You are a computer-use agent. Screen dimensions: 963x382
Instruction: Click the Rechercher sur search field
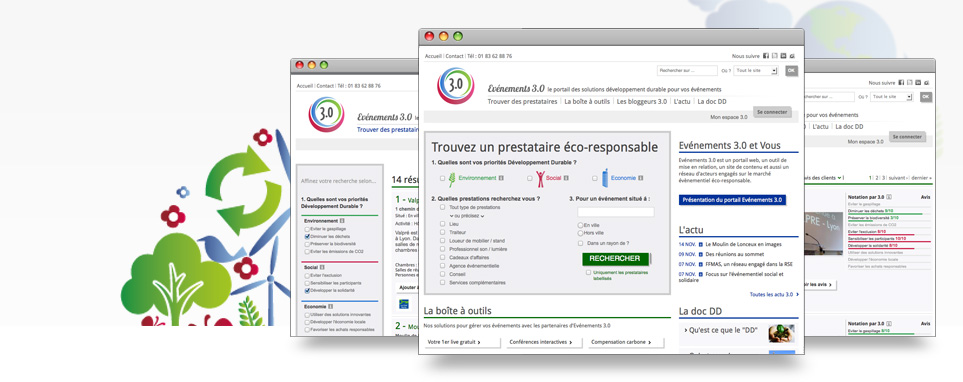[x=687, y=71]
